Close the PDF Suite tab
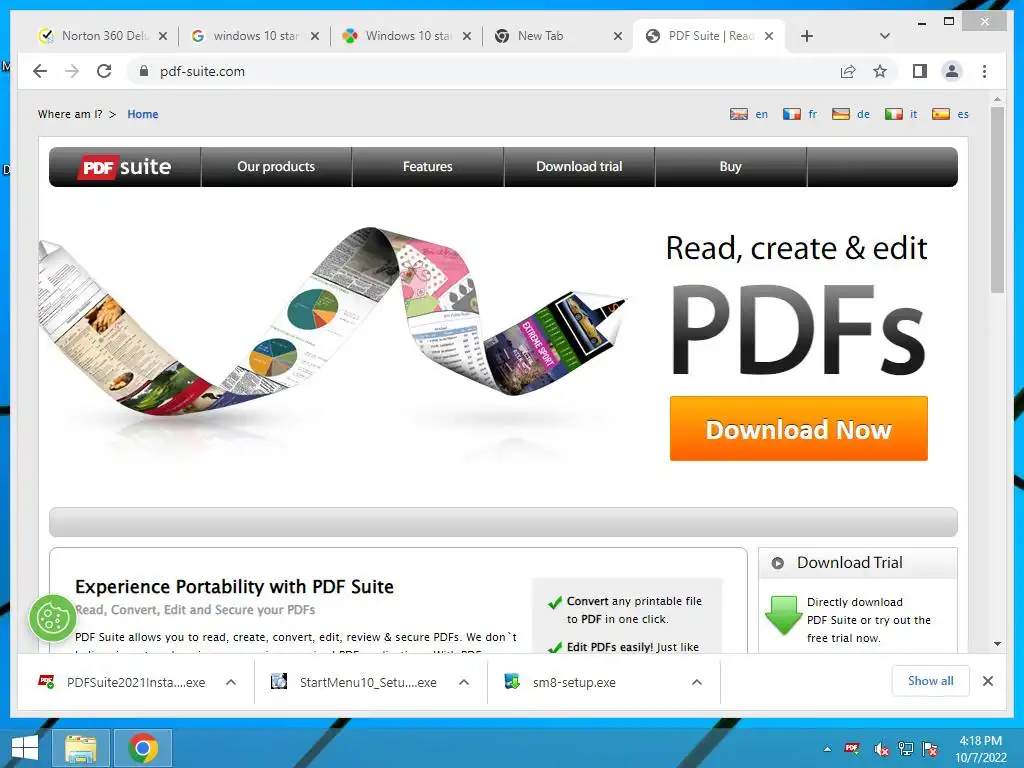Screen dimensions: 1024x768 coord(769,36)
